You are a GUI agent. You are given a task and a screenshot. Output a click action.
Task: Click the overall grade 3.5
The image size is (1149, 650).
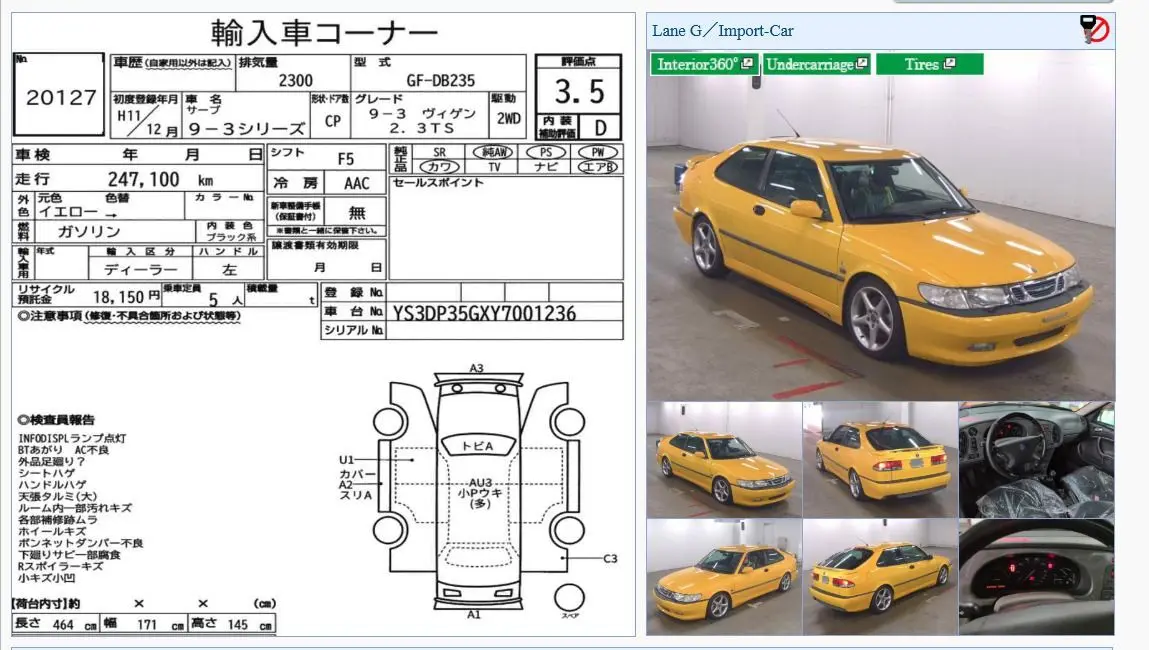579,92
